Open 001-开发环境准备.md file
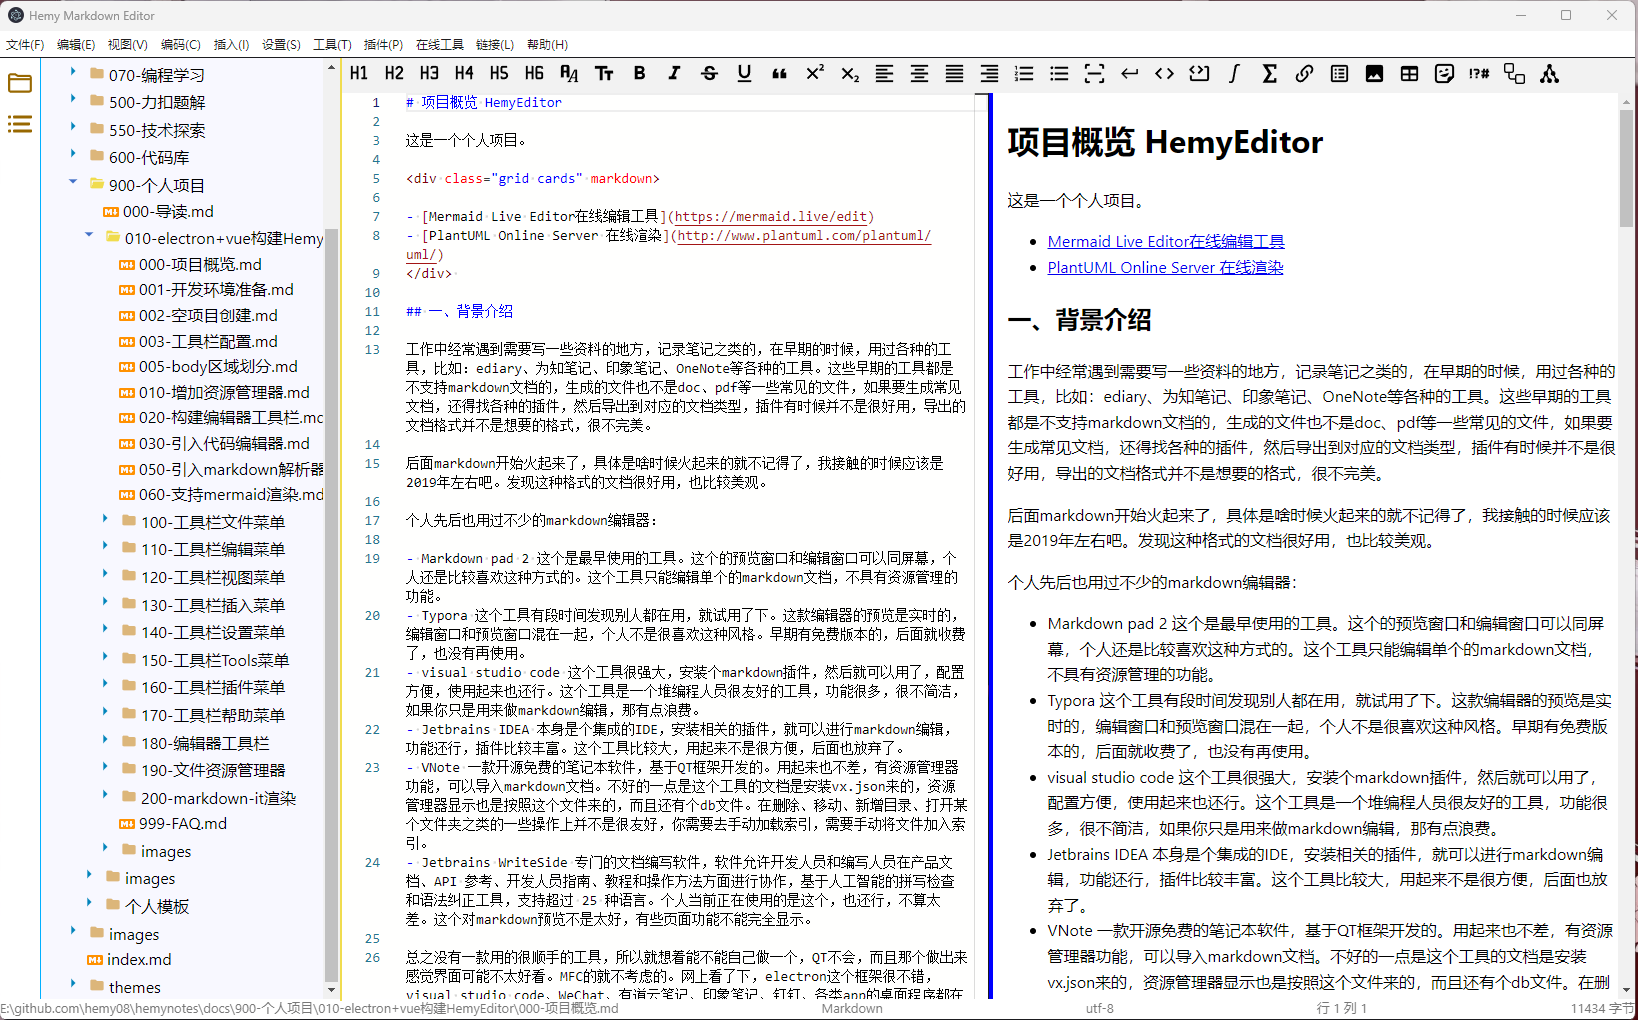This screenshot has width=1638, height=1020. click(216, 290)
